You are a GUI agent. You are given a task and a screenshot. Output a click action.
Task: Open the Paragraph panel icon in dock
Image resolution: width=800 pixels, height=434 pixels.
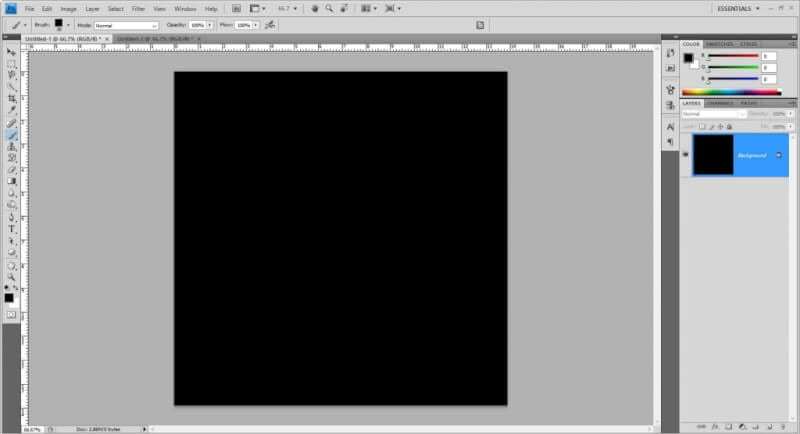coord(670,141)
